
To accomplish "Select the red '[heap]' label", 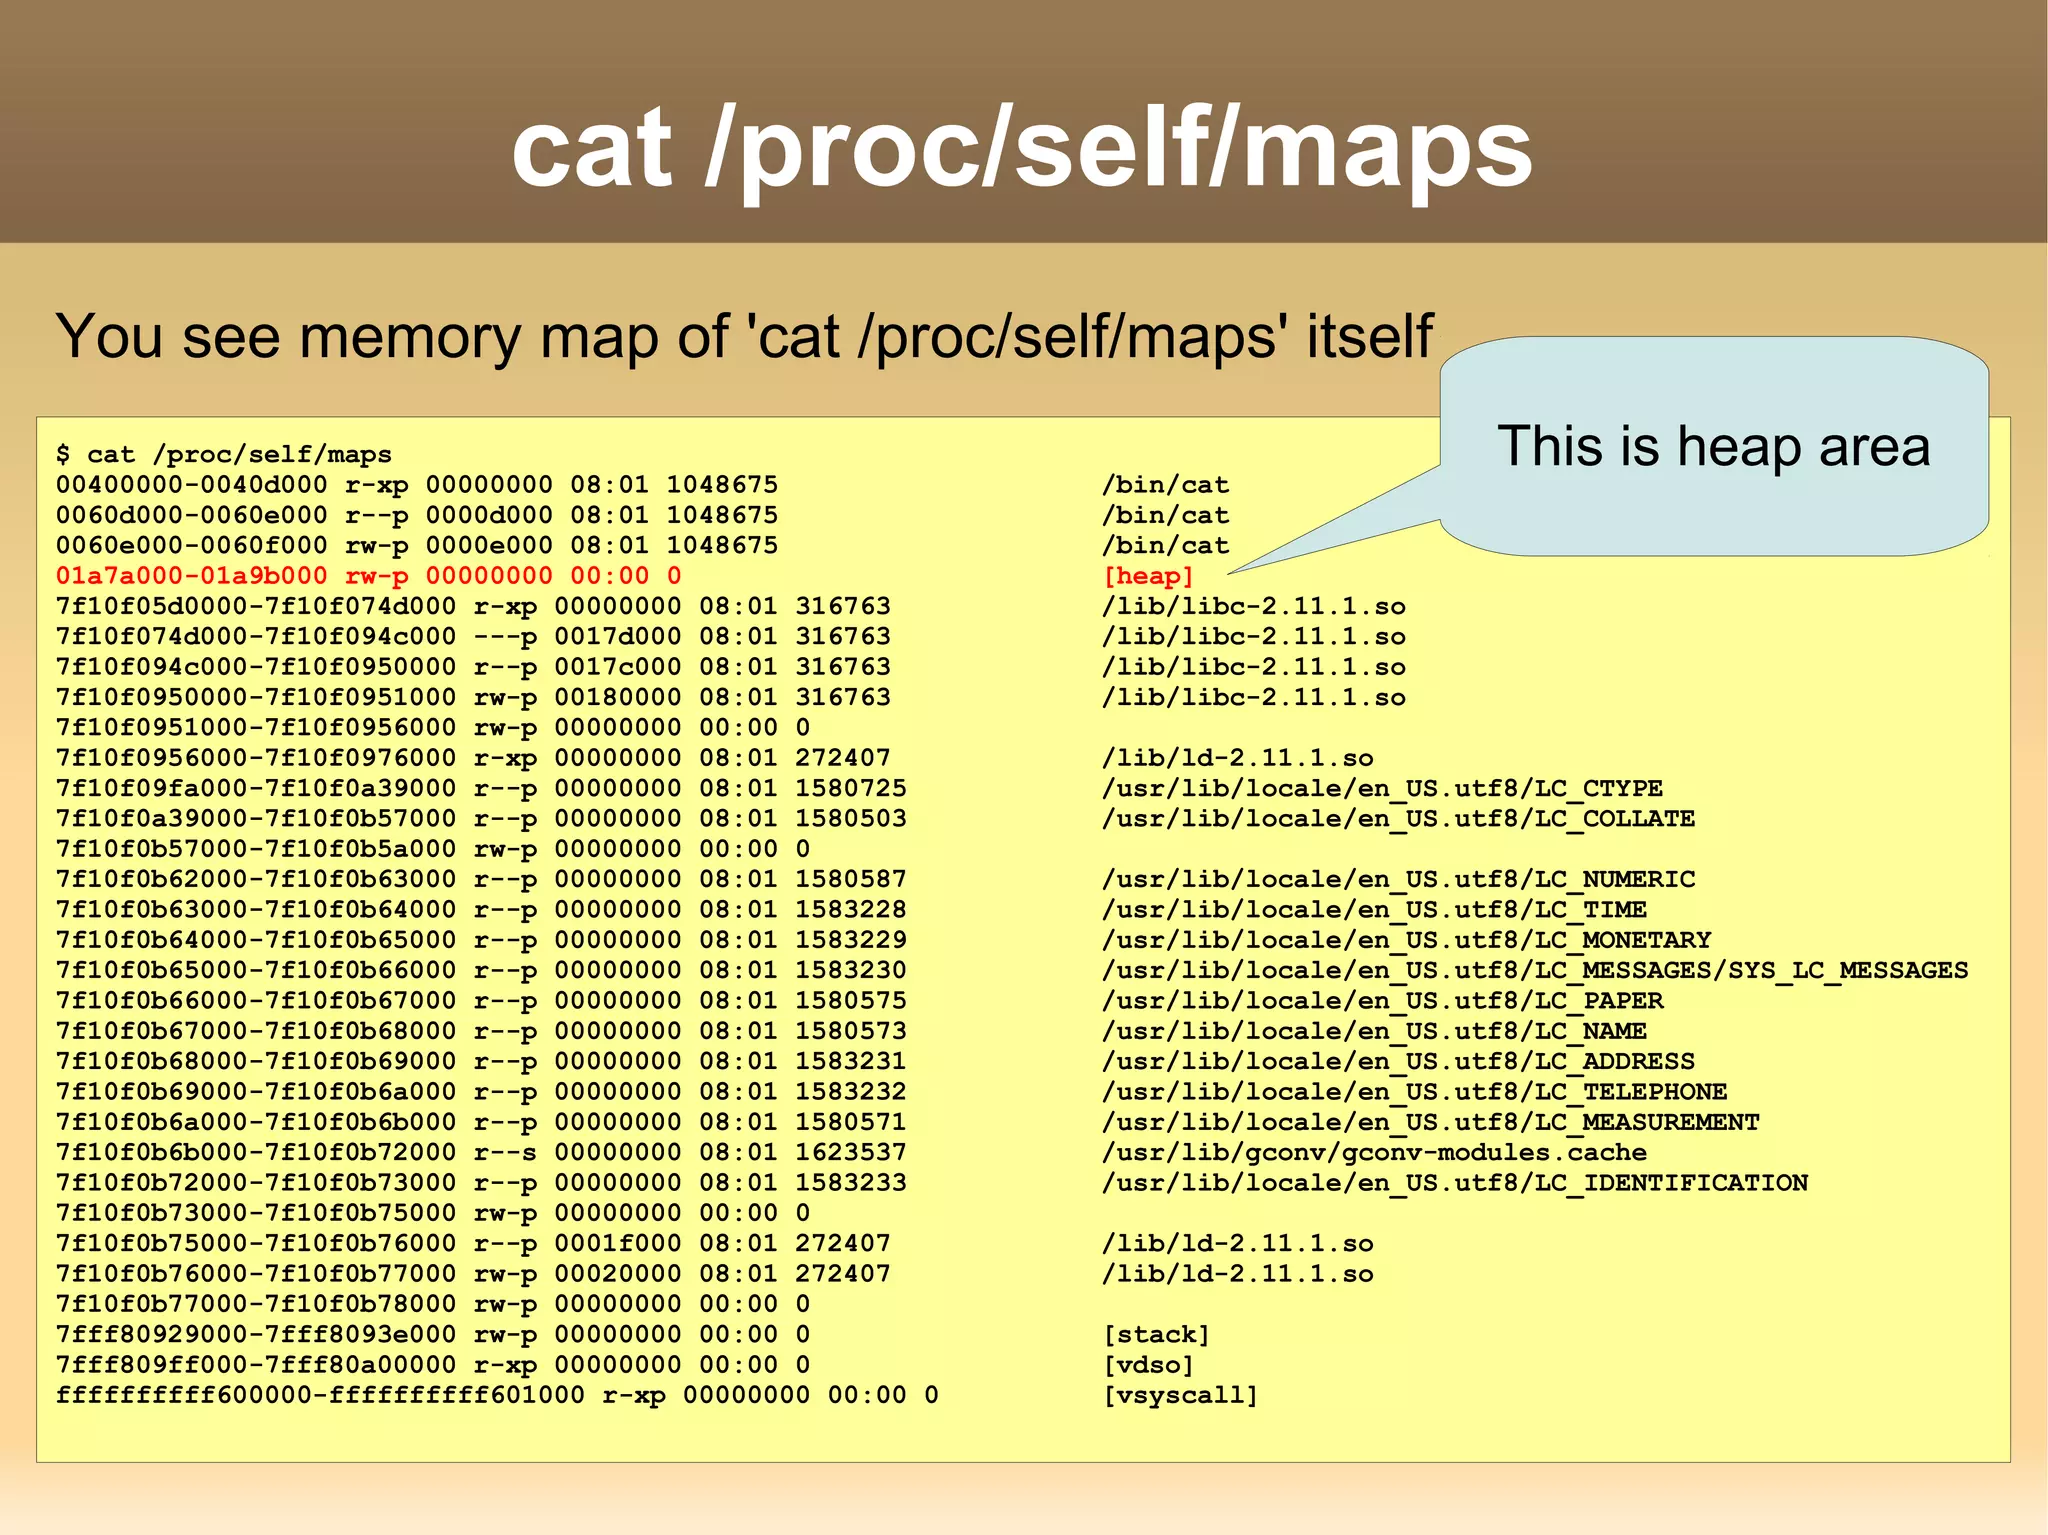I will point(1148,576).
